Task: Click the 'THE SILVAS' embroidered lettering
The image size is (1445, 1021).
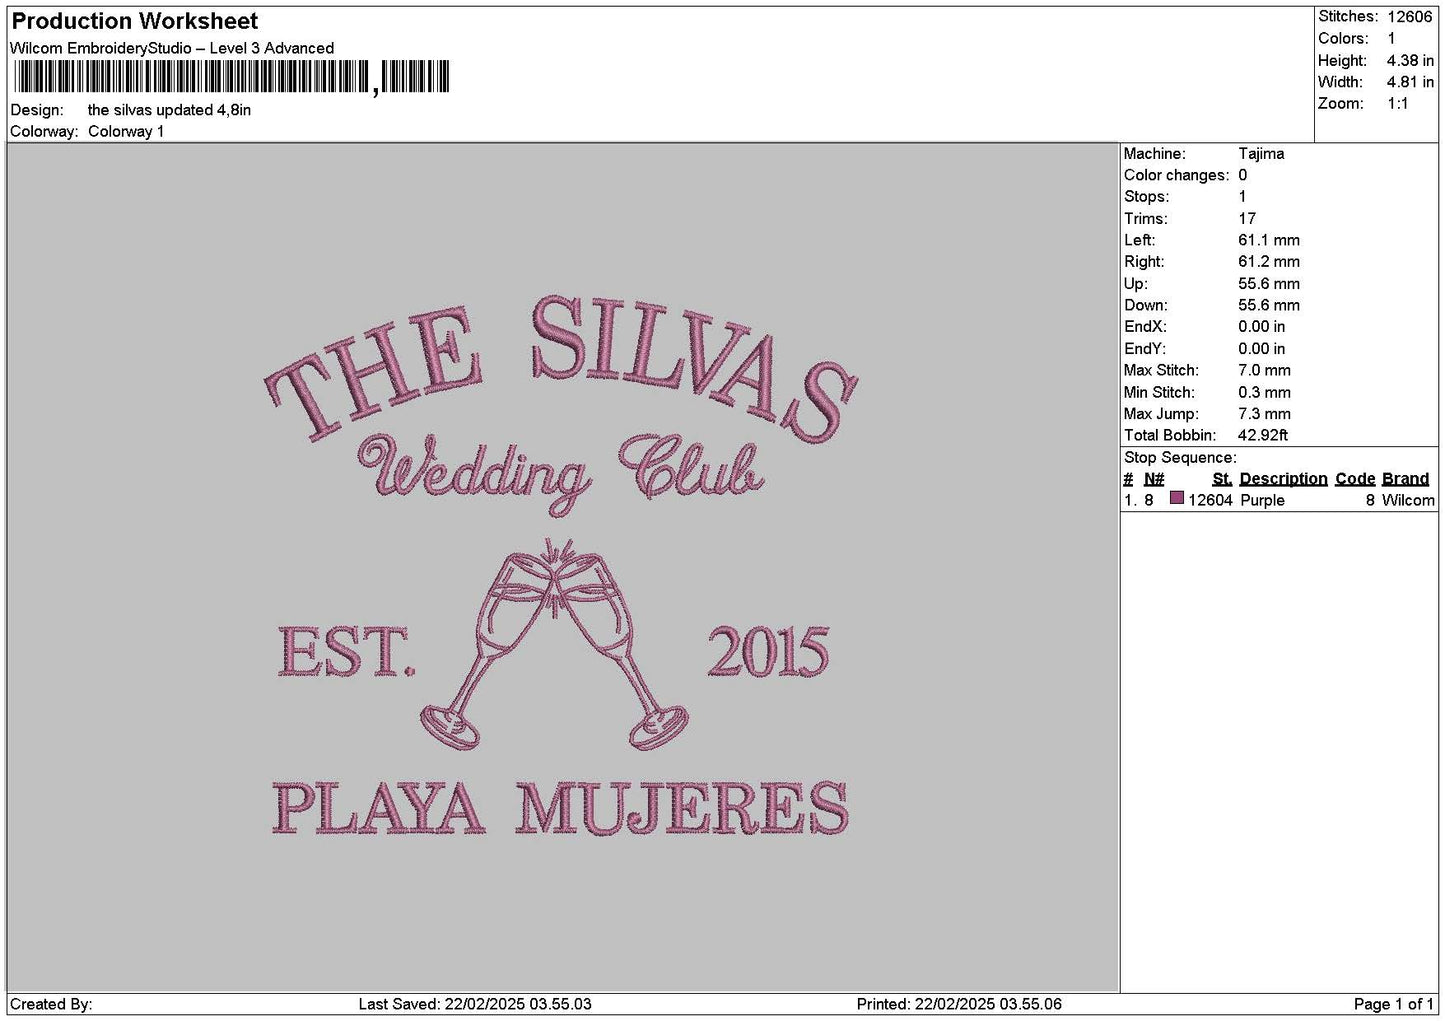Action: click(x=561, y=368)
